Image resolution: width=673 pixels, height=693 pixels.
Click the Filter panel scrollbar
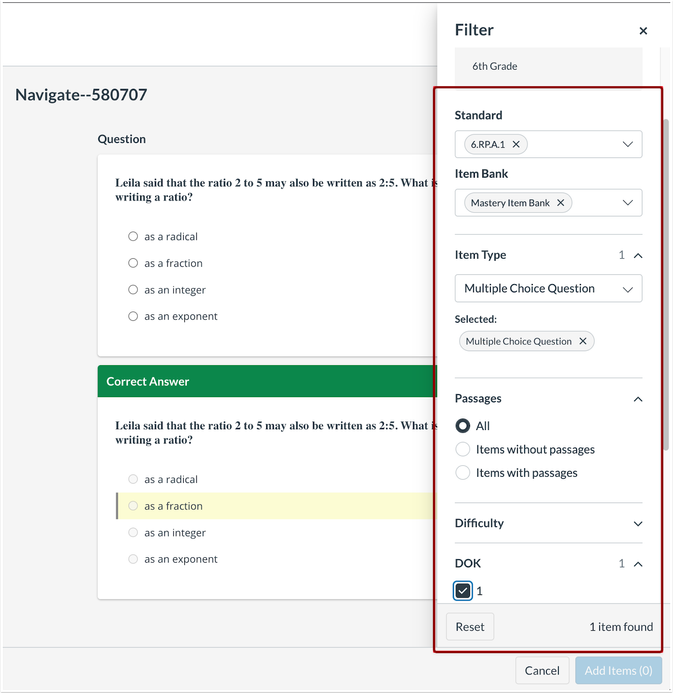(x=667, y=280)
